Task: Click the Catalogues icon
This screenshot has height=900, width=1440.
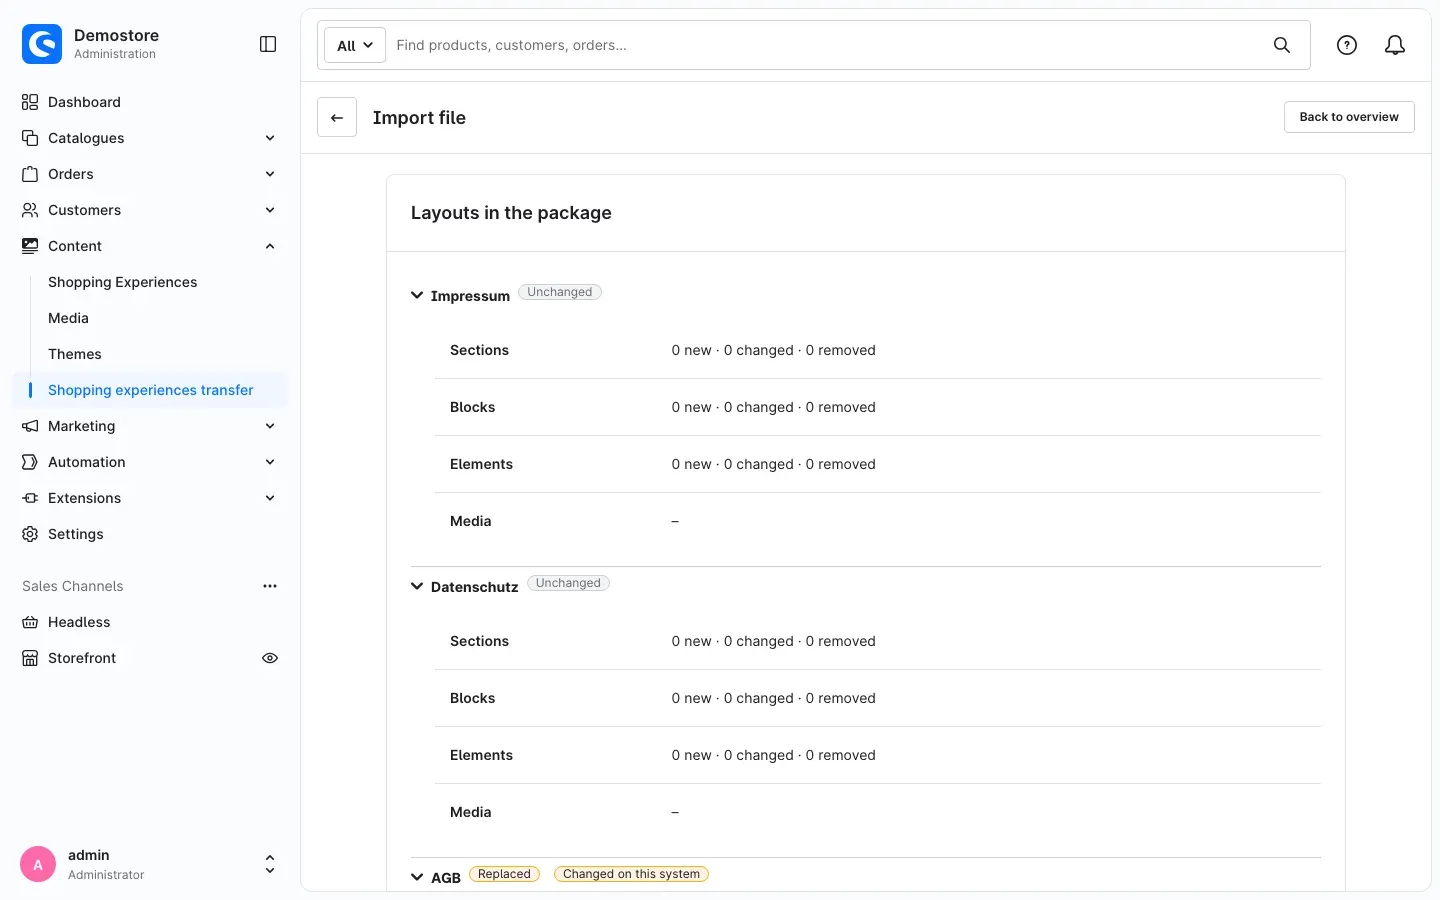Action: (x=30, y=138)
